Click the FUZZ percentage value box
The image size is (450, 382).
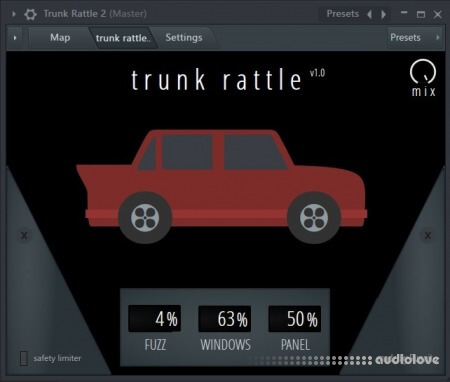(155, 319)
